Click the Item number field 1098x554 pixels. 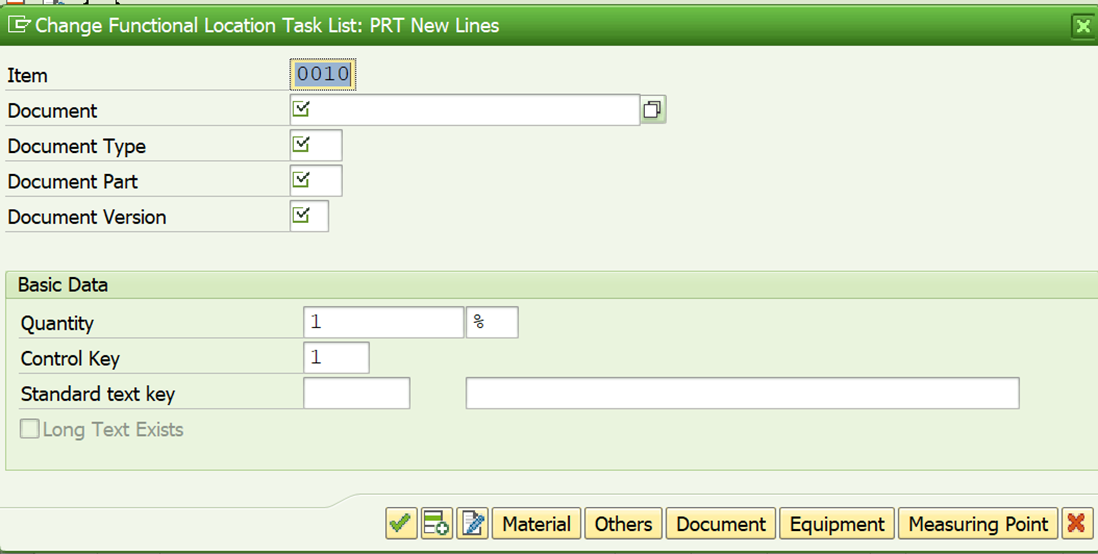pos(323,75)
